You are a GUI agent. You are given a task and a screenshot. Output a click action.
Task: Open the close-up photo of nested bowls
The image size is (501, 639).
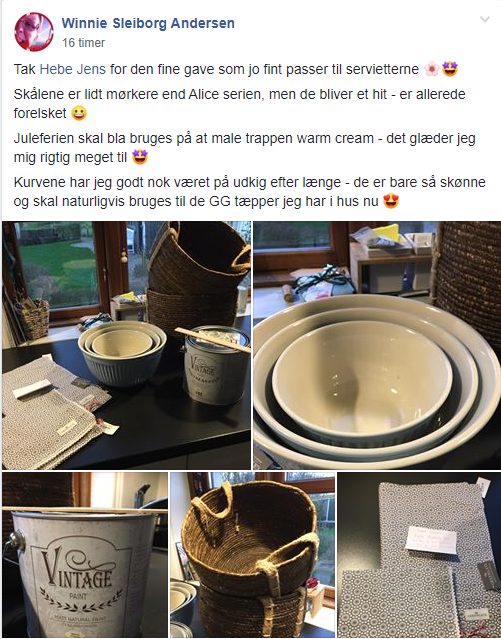pos(377,345)
